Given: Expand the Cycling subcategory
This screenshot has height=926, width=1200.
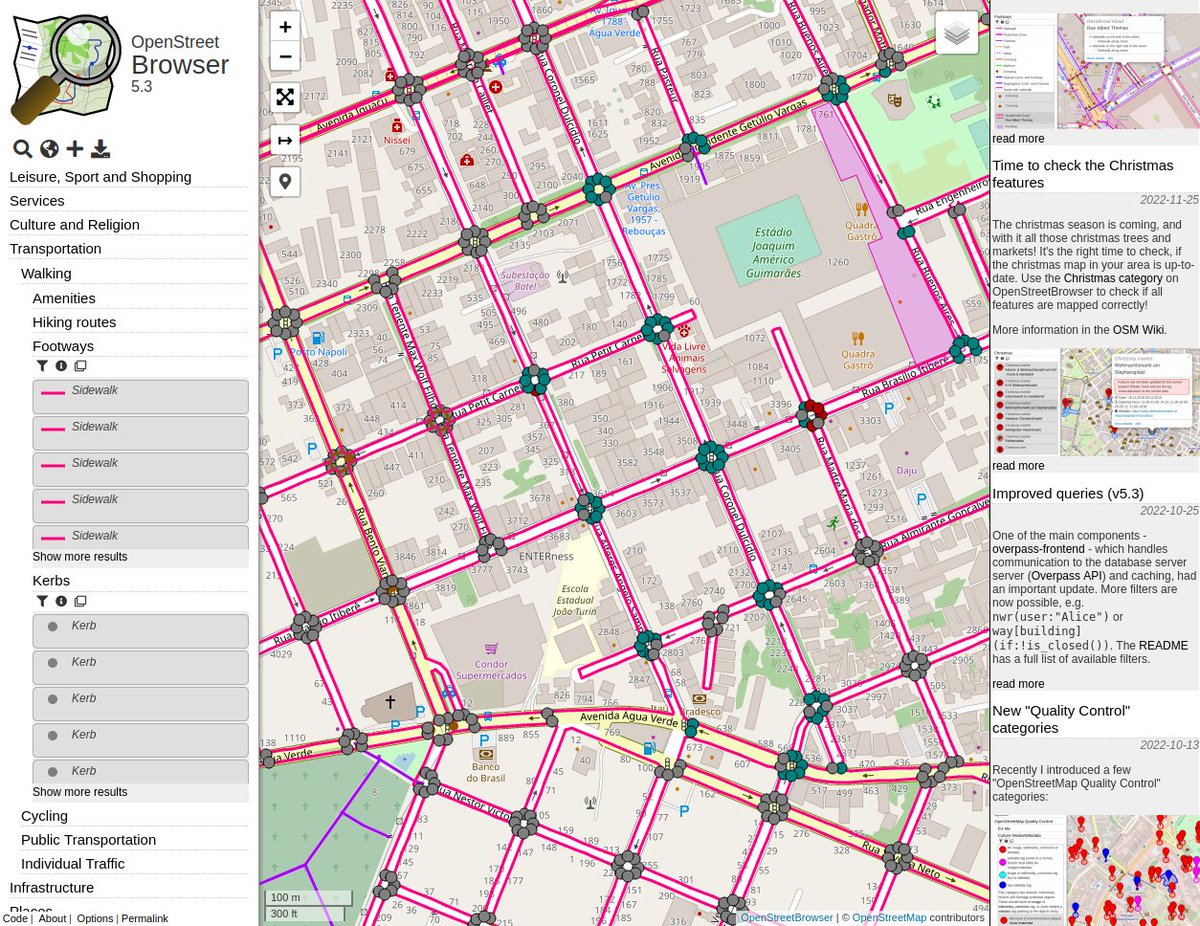Looking at the screenshot, I should (44, 816).
